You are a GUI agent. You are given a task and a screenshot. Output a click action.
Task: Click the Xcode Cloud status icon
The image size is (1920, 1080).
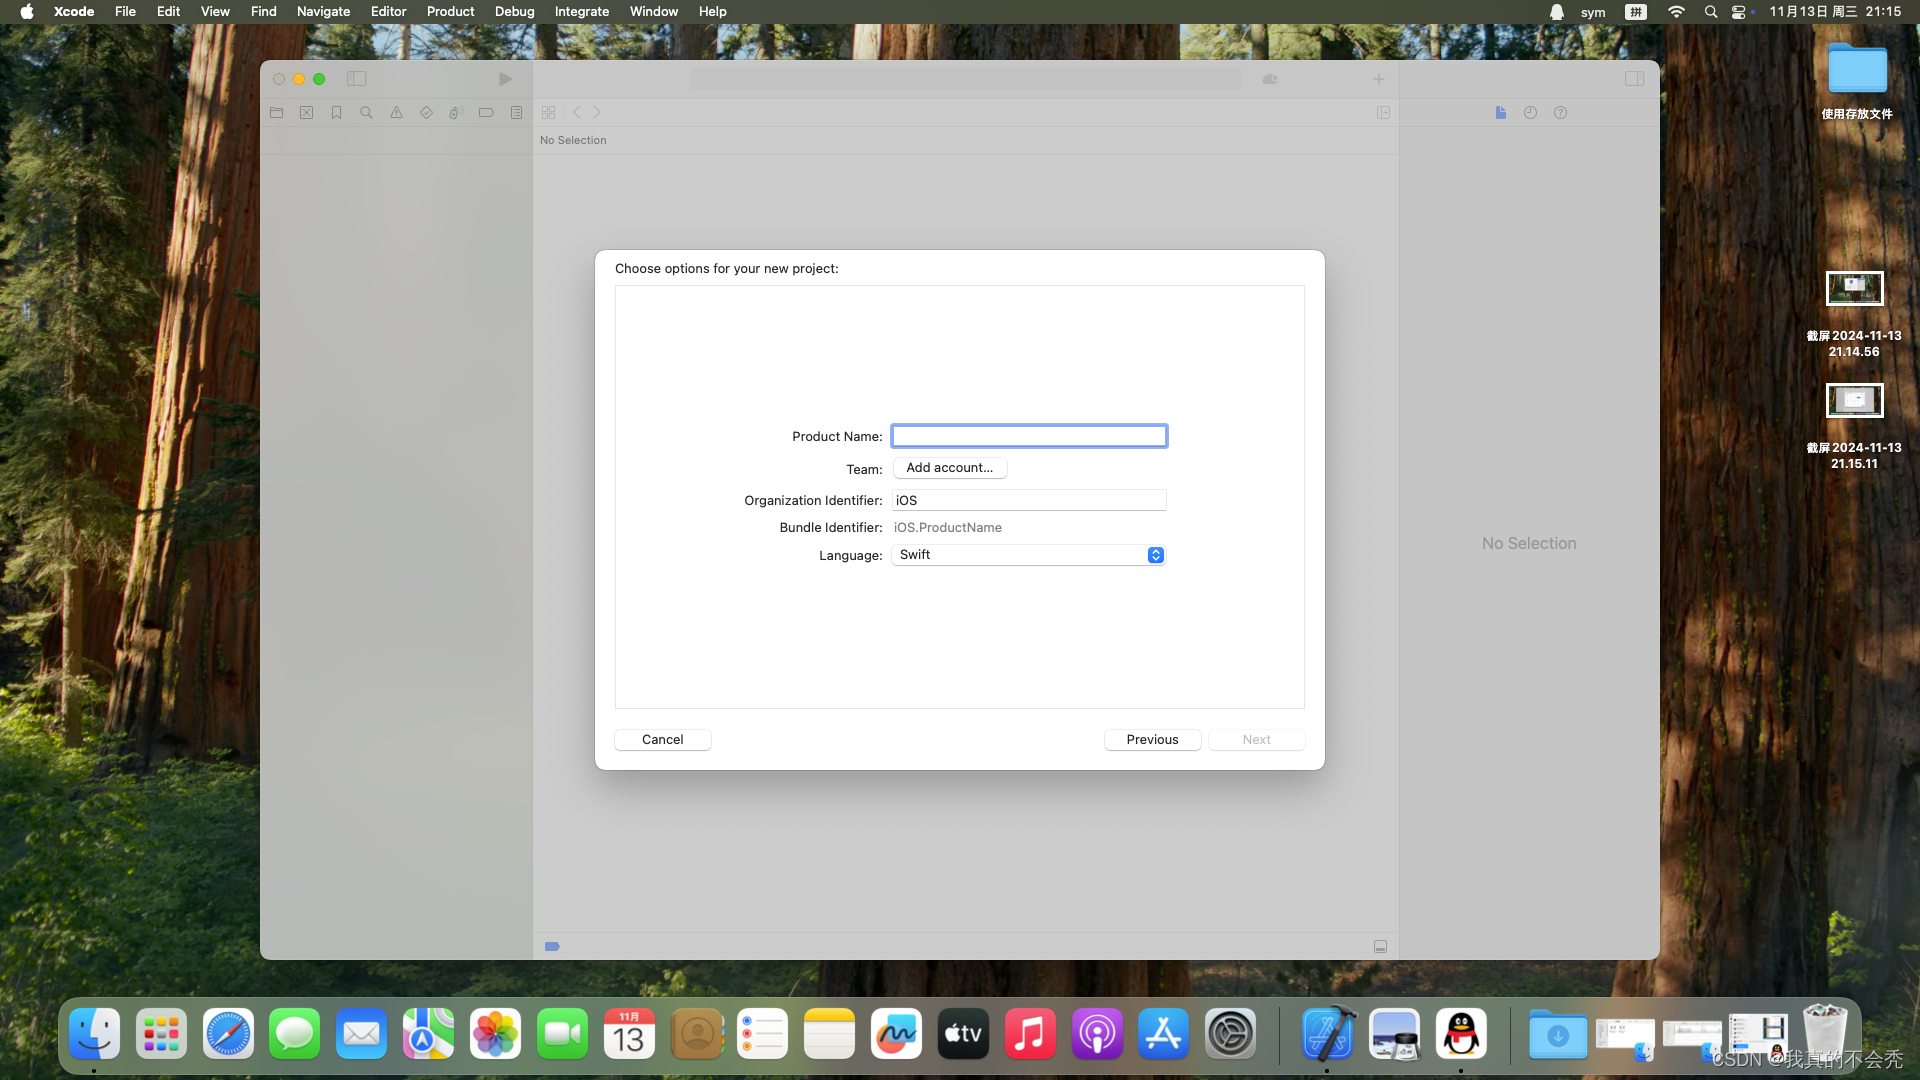tap(1270, 79)
